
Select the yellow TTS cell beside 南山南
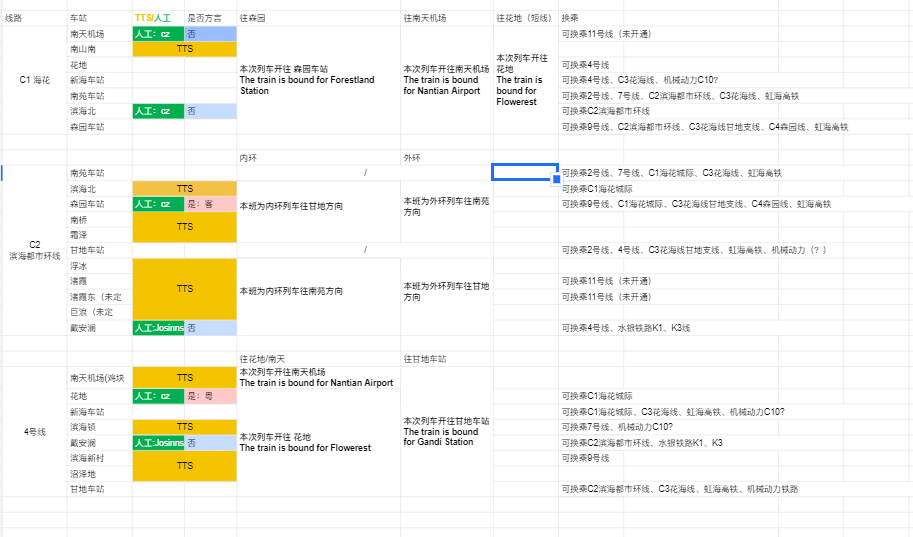[185, 49]
